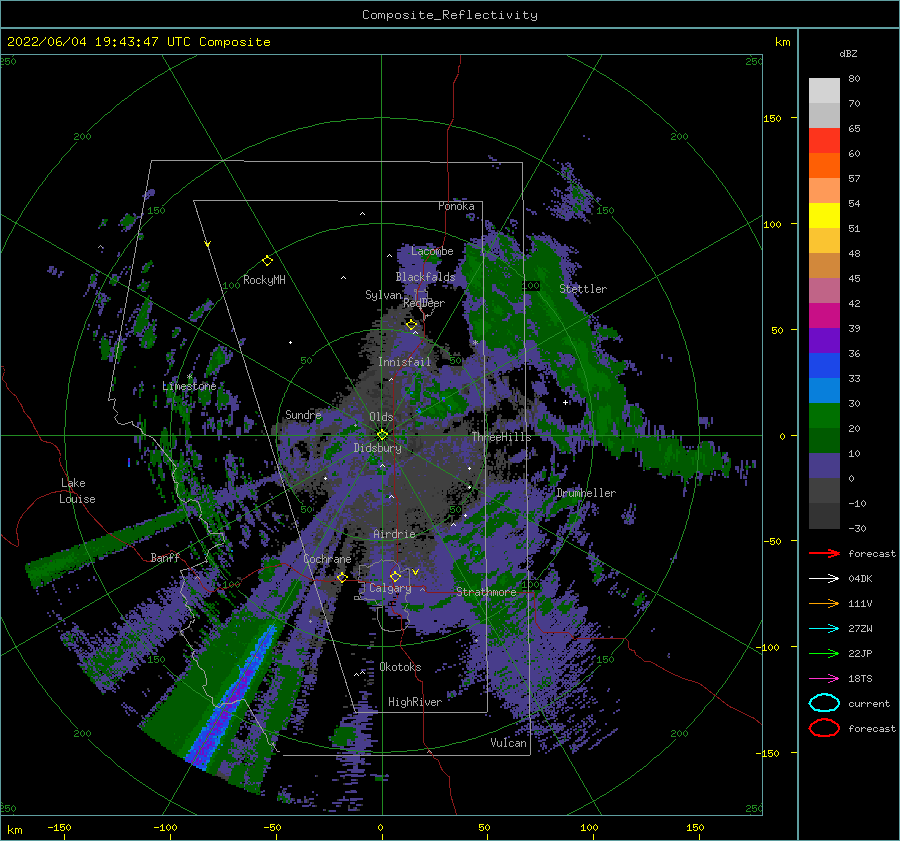
Task: Click the yellow radar-center diamond near Olds
Action: tap(382, 435)
